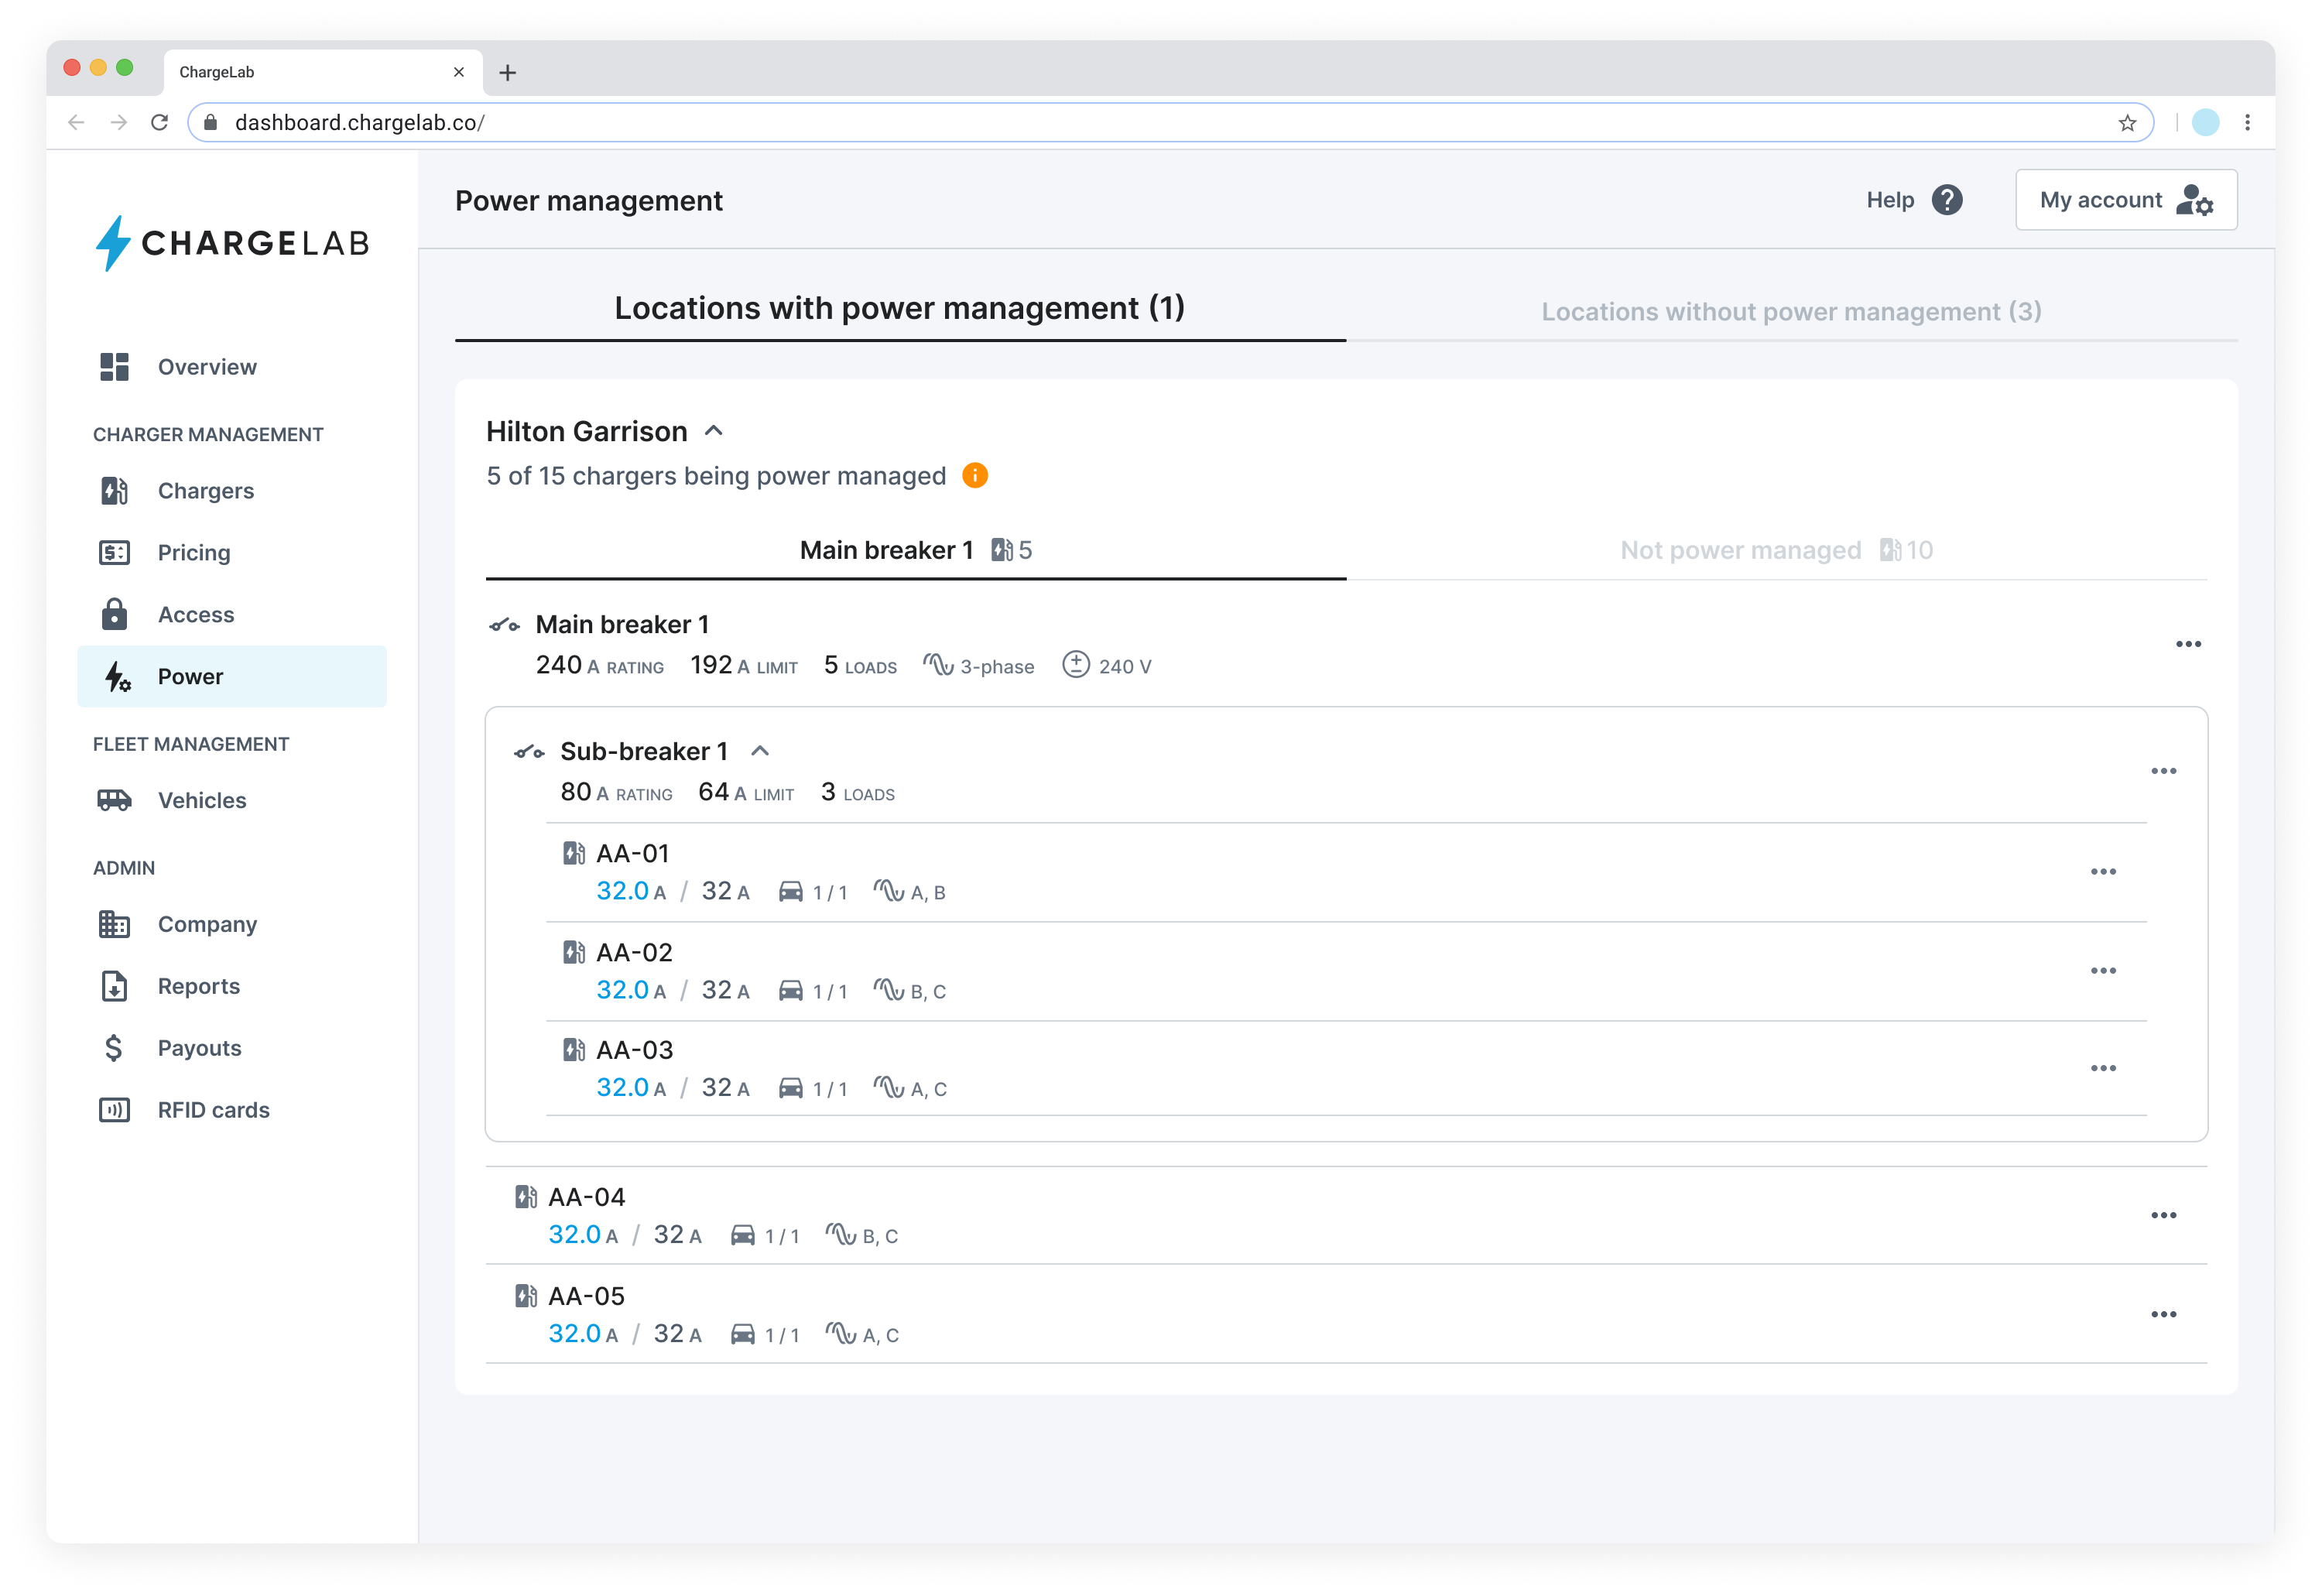Switch to Locations with power management tab

(900, 309)
